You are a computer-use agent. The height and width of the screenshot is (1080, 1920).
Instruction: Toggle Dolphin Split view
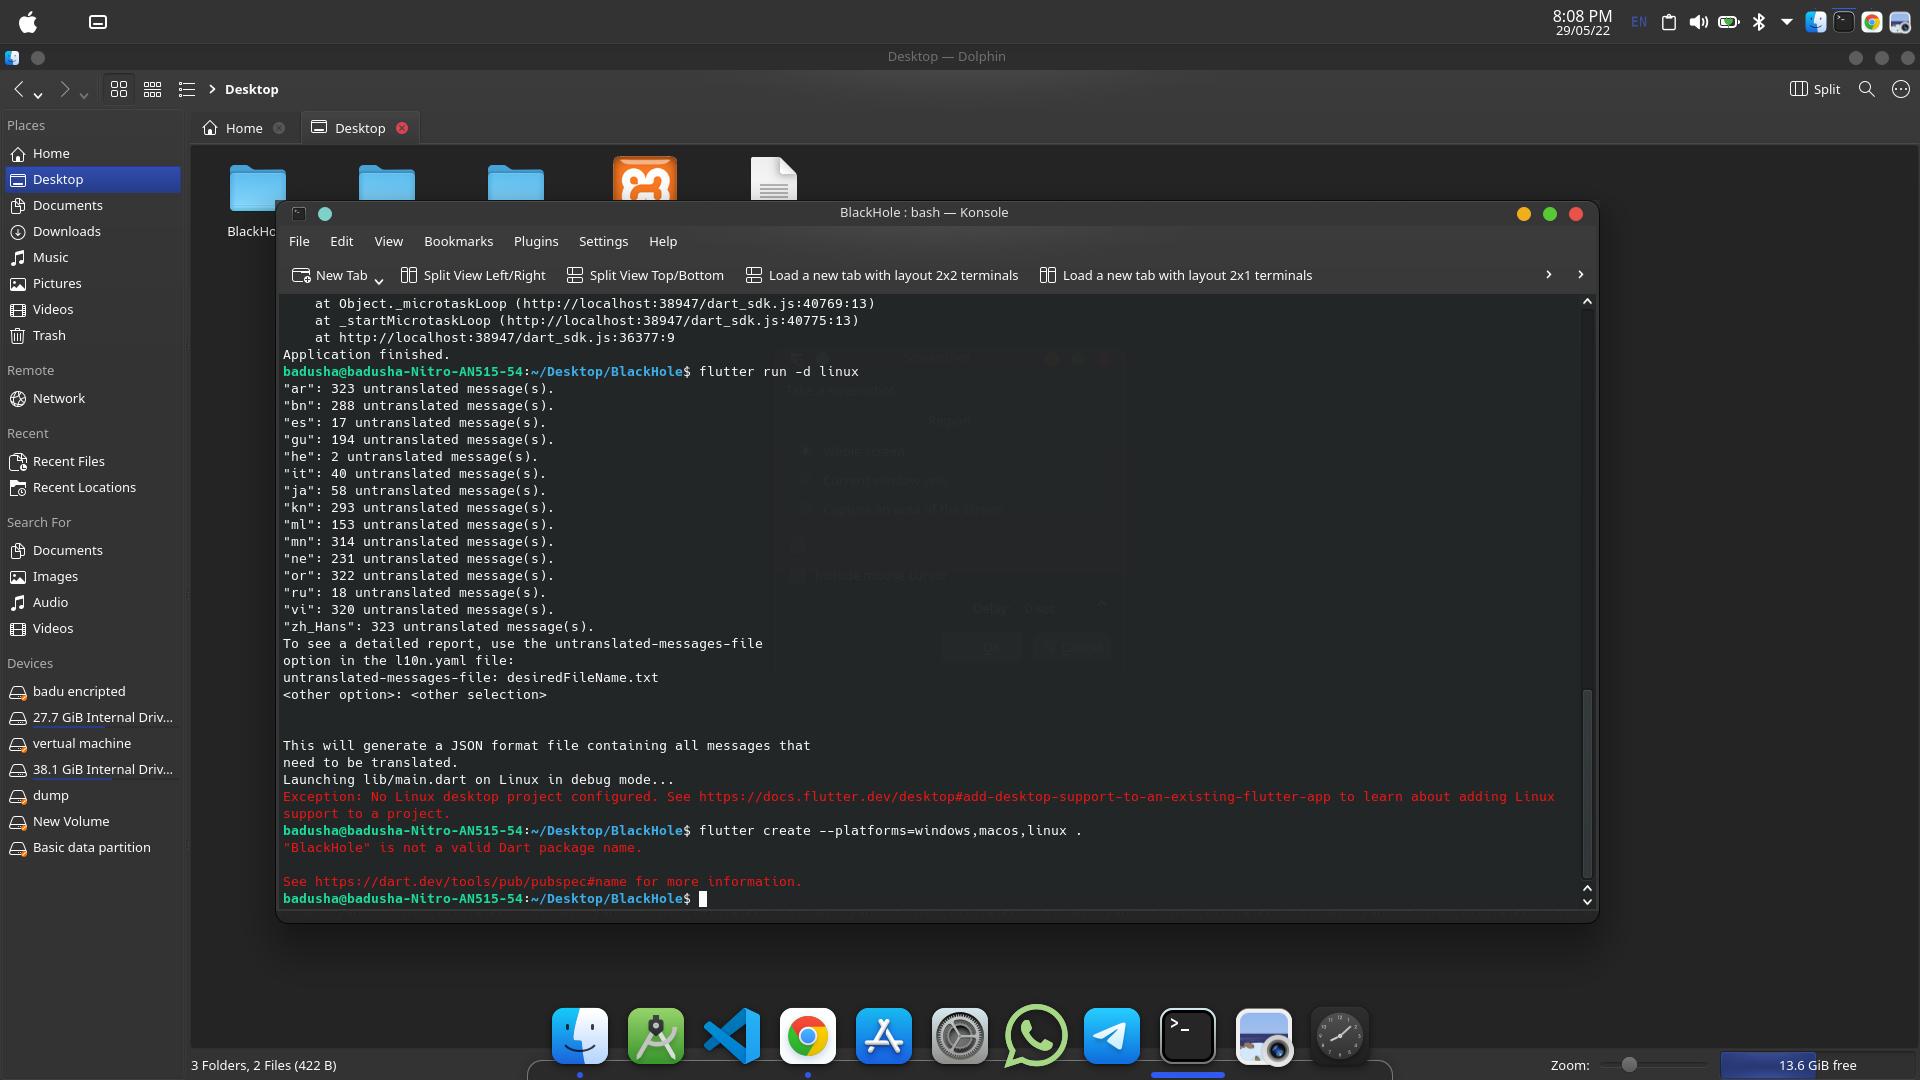[1815, 89]
